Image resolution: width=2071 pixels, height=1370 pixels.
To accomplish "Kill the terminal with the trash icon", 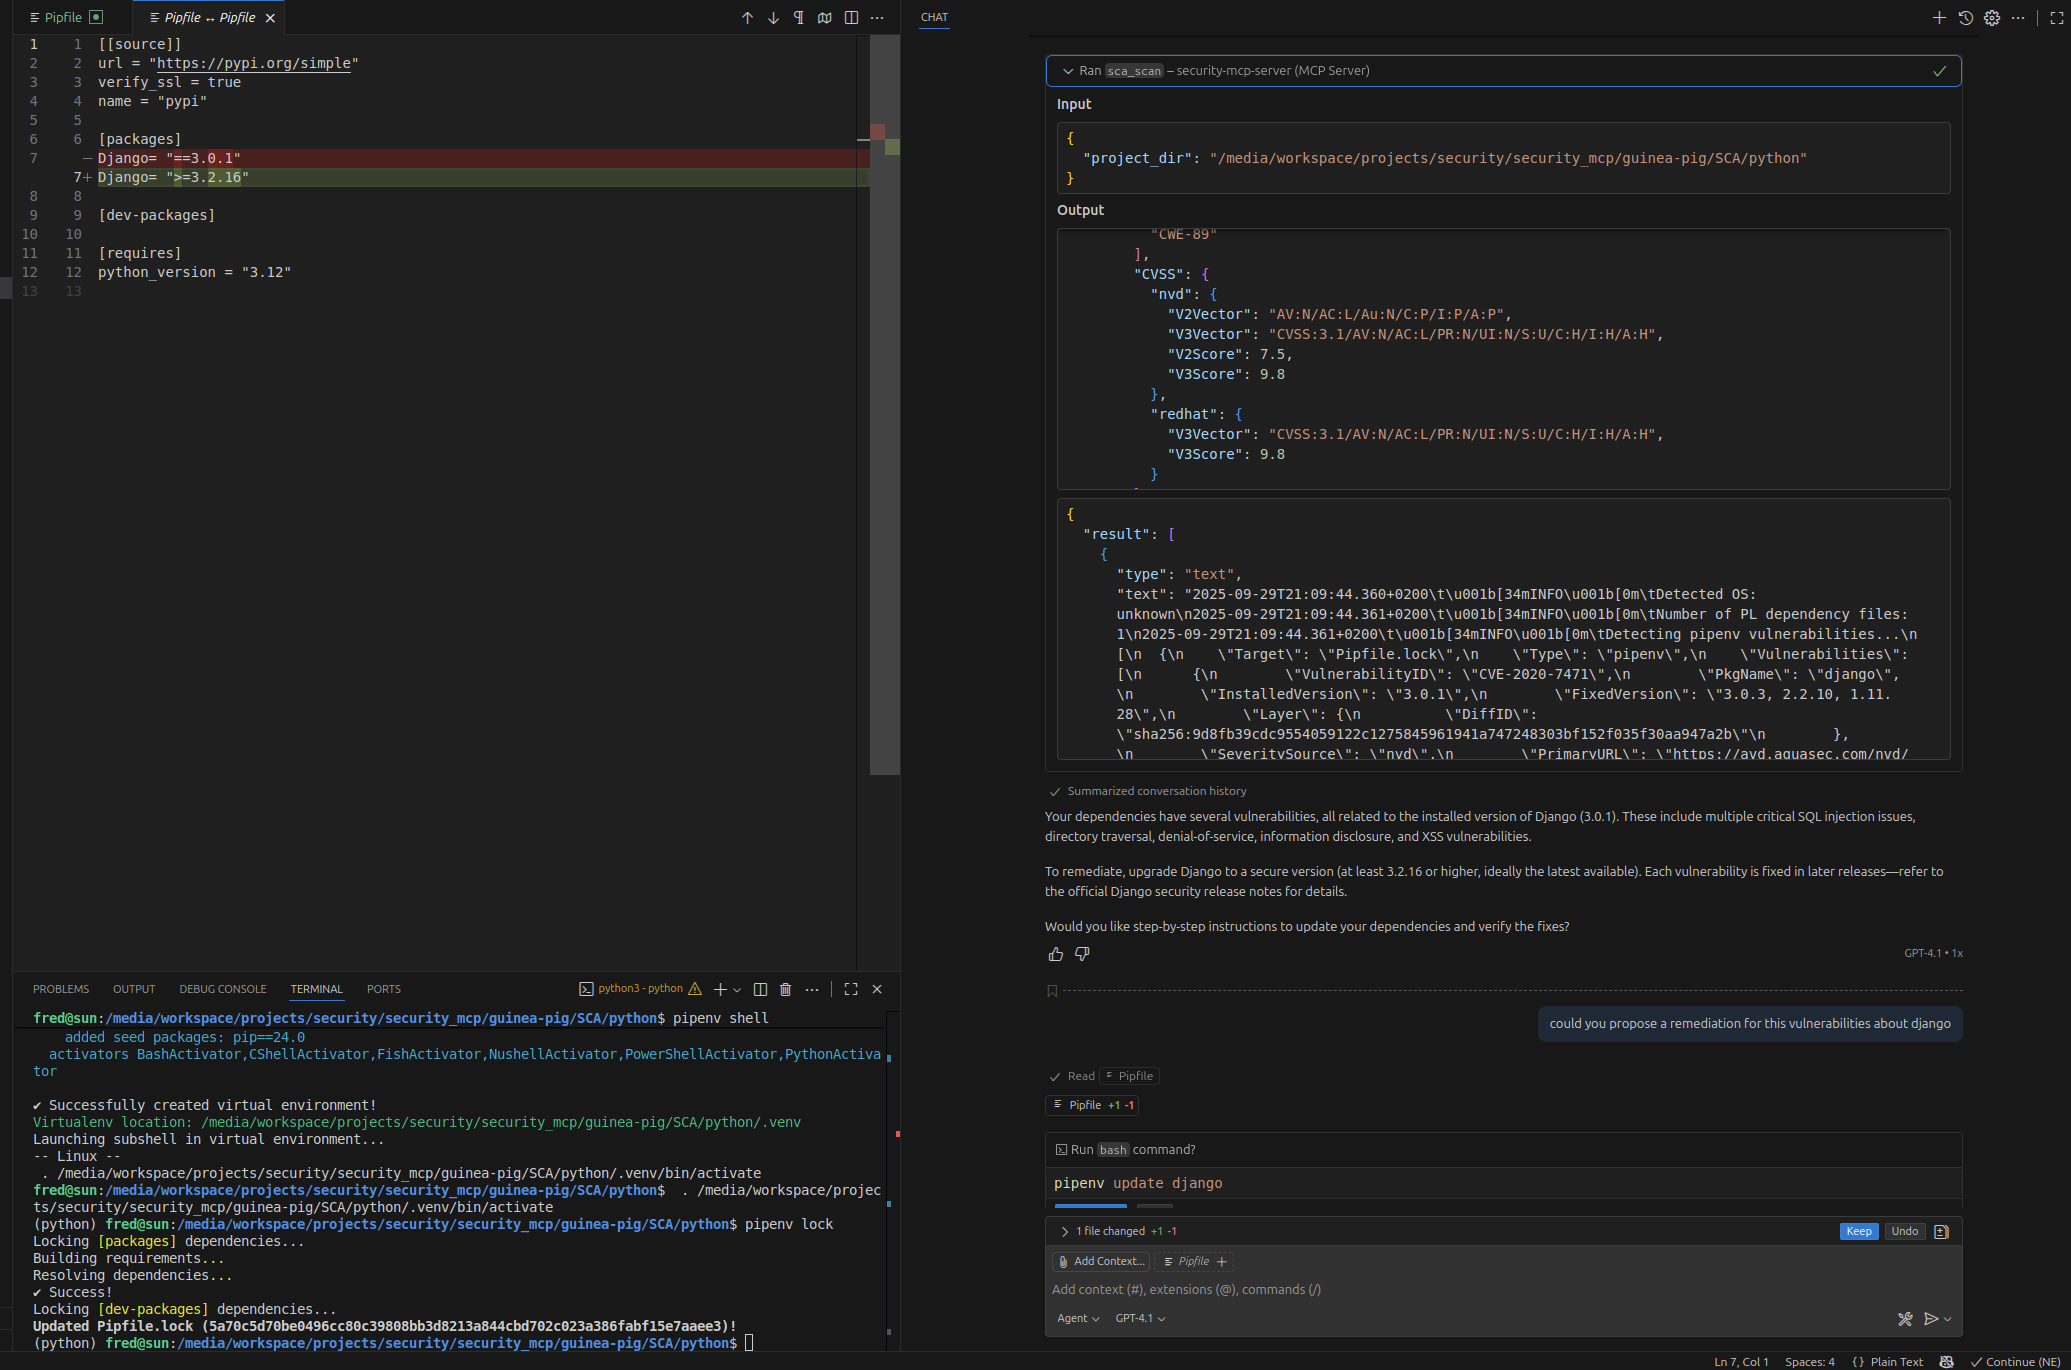I will (785, 989).
